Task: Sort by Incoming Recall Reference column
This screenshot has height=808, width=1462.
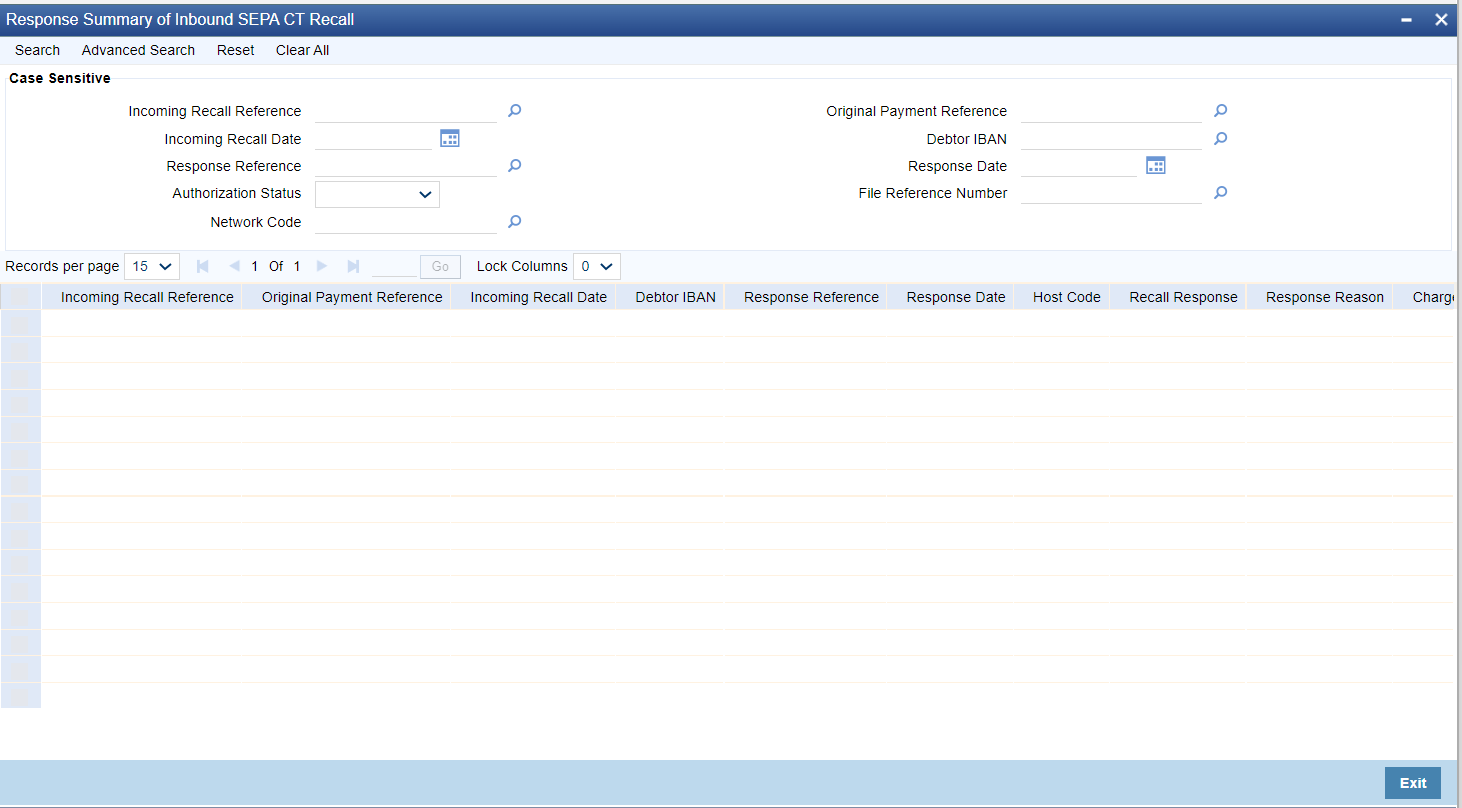Action: point(147,297)
